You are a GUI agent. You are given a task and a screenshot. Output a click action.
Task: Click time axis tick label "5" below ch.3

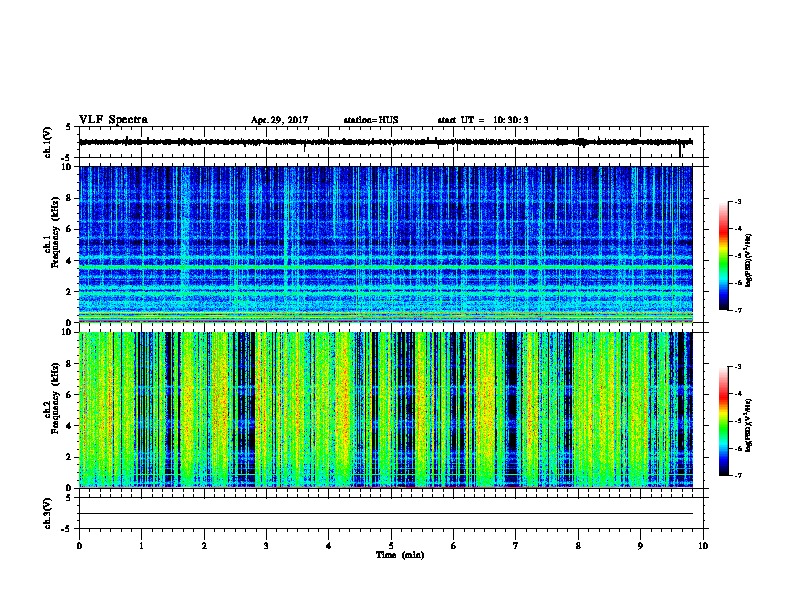pos(391,546)
